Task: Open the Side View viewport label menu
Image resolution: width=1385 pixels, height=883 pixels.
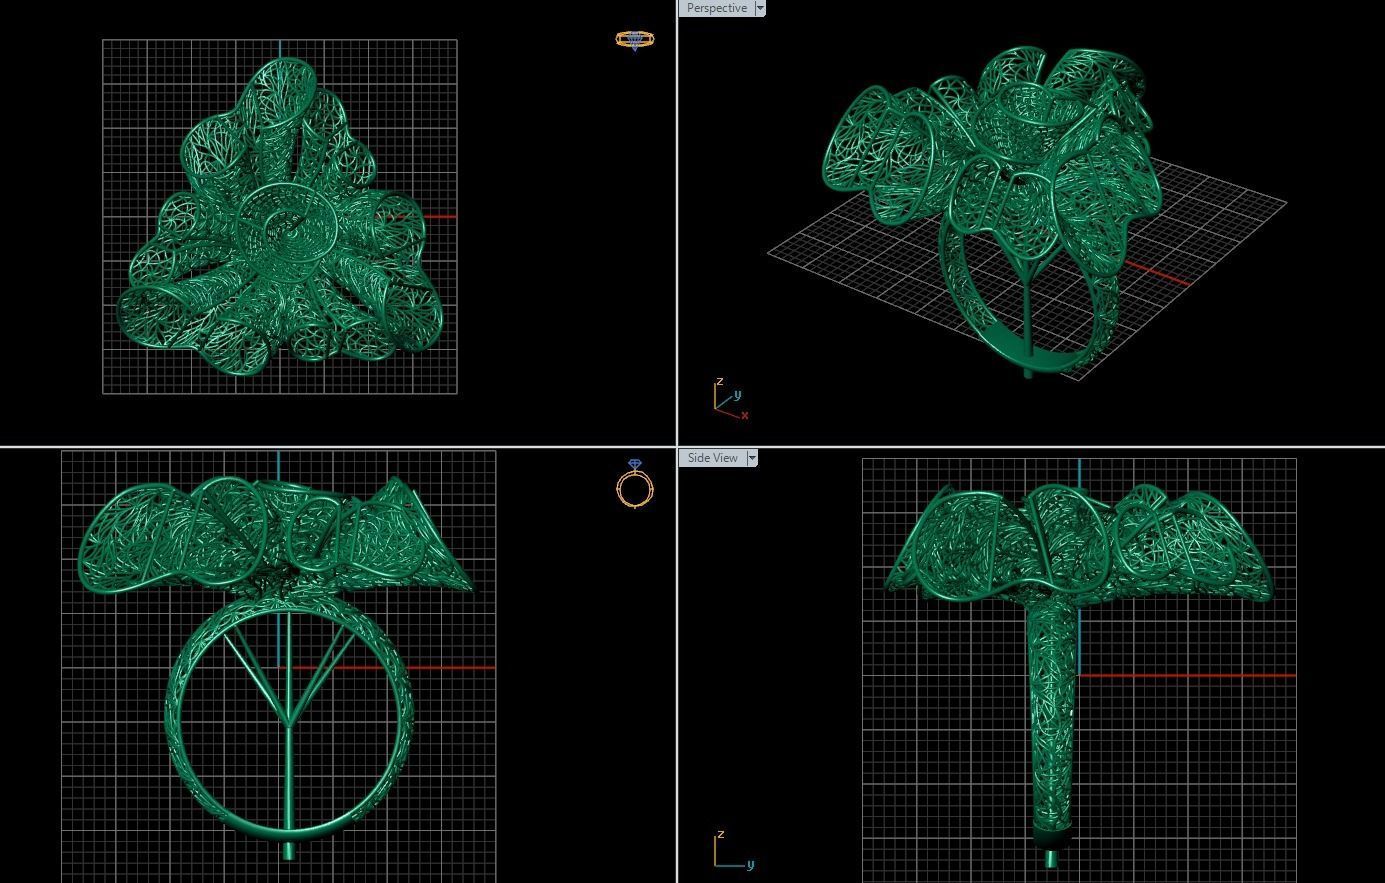Action: click(712, 458)
